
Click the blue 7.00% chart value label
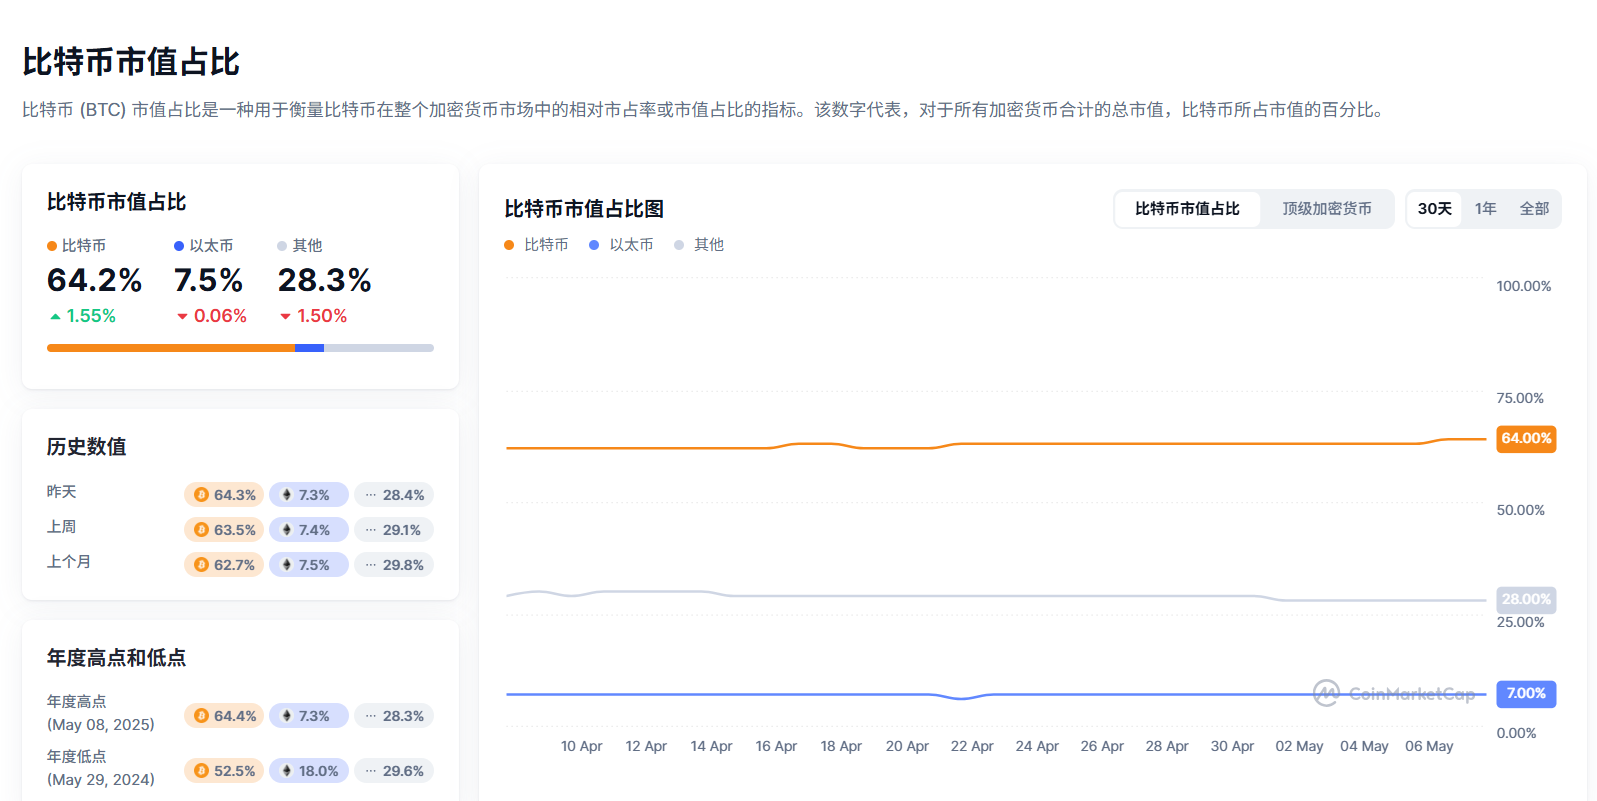tap(1526, 694)
